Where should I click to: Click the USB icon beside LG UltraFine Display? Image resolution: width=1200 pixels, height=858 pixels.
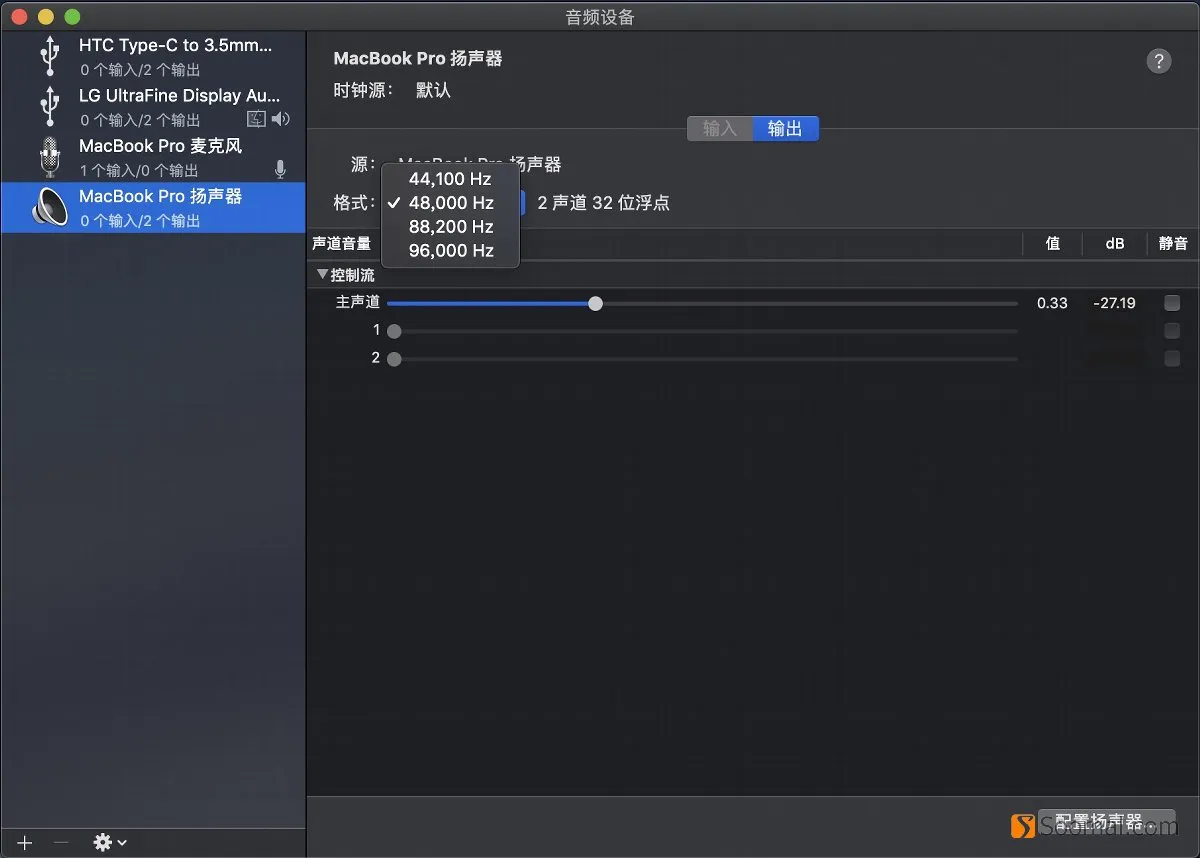(x=49, y=106)
